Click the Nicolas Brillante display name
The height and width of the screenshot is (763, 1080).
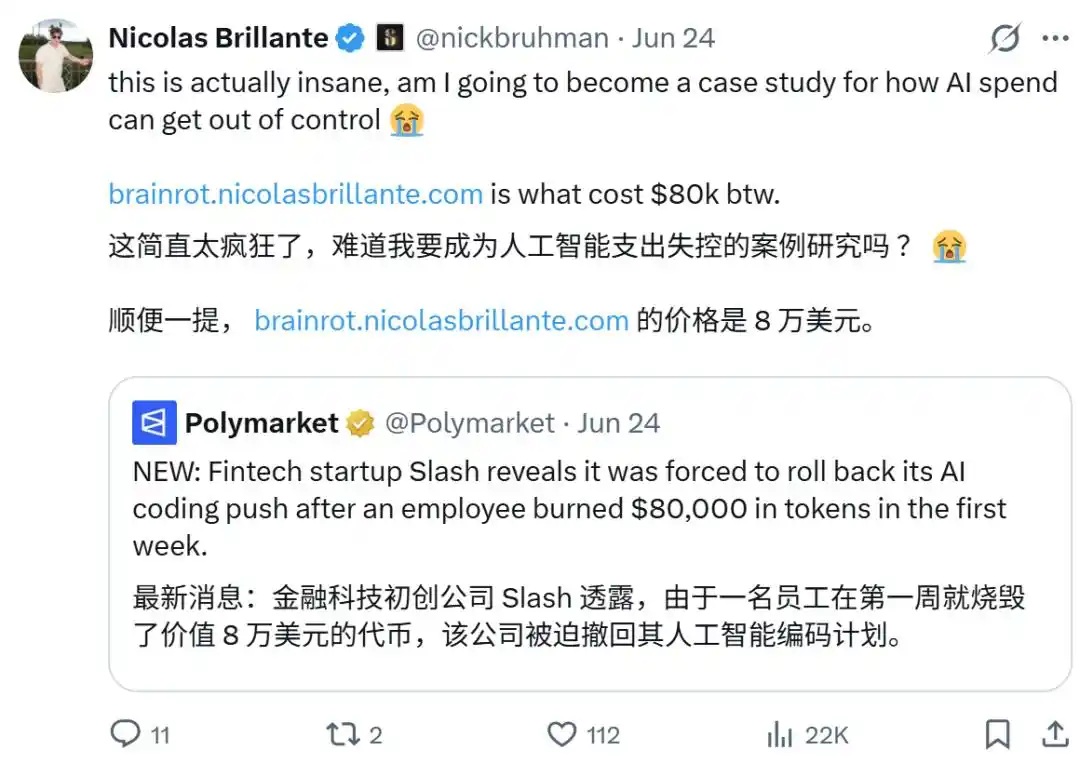(x=218, y=38)
